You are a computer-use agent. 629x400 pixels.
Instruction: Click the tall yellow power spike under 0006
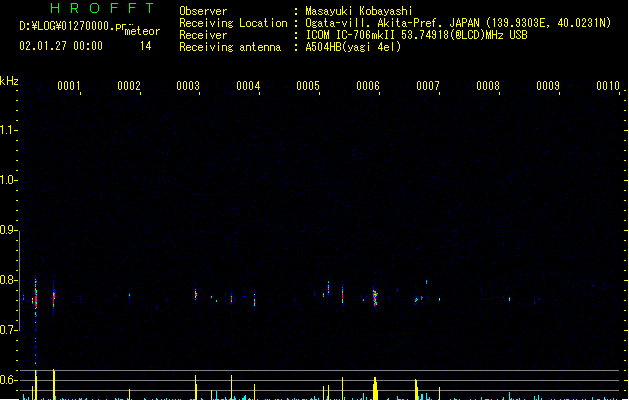click(x=375, y=388)
